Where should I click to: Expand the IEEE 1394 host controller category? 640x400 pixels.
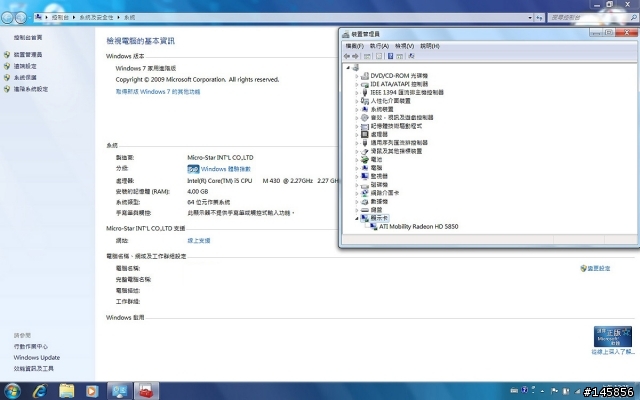[357, 93]
